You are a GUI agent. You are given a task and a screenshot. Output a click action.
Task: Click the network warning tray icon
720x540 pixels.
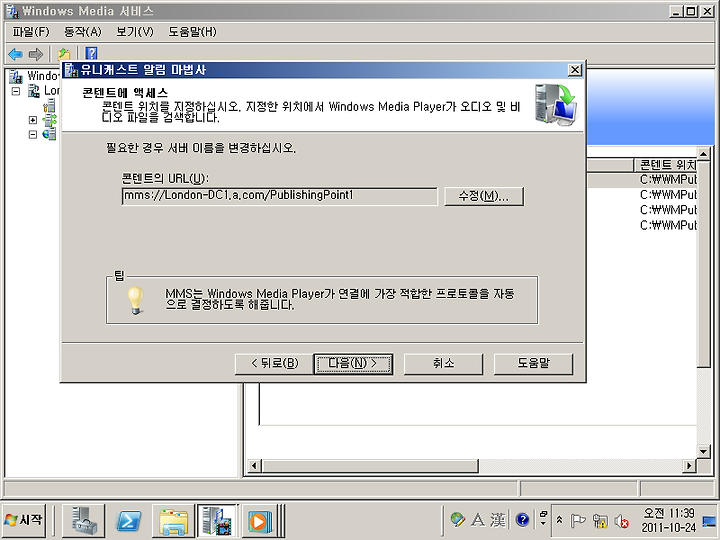tap(600, 521)
